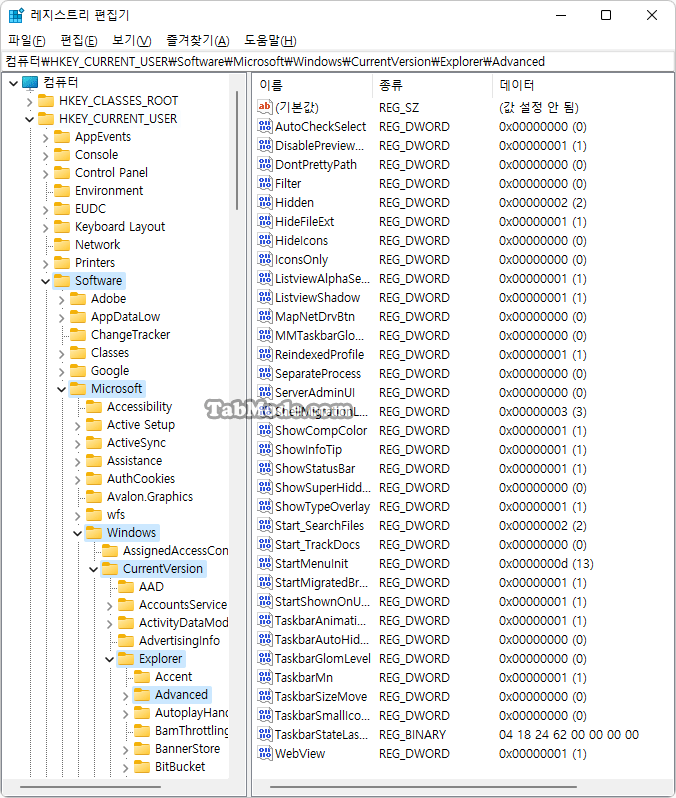Click the Explorer folder icon

(x=126, y=659)
